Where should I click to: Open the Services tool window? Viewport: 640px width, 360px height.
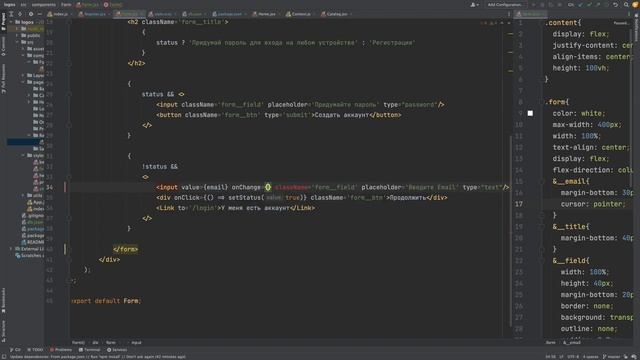pyautogui.click(x=117, y=350)
